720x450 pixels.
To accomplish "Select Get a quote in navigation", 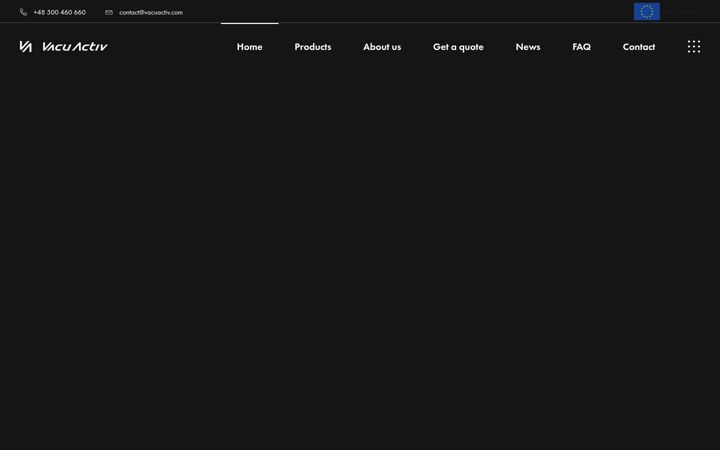I will 458,47.
